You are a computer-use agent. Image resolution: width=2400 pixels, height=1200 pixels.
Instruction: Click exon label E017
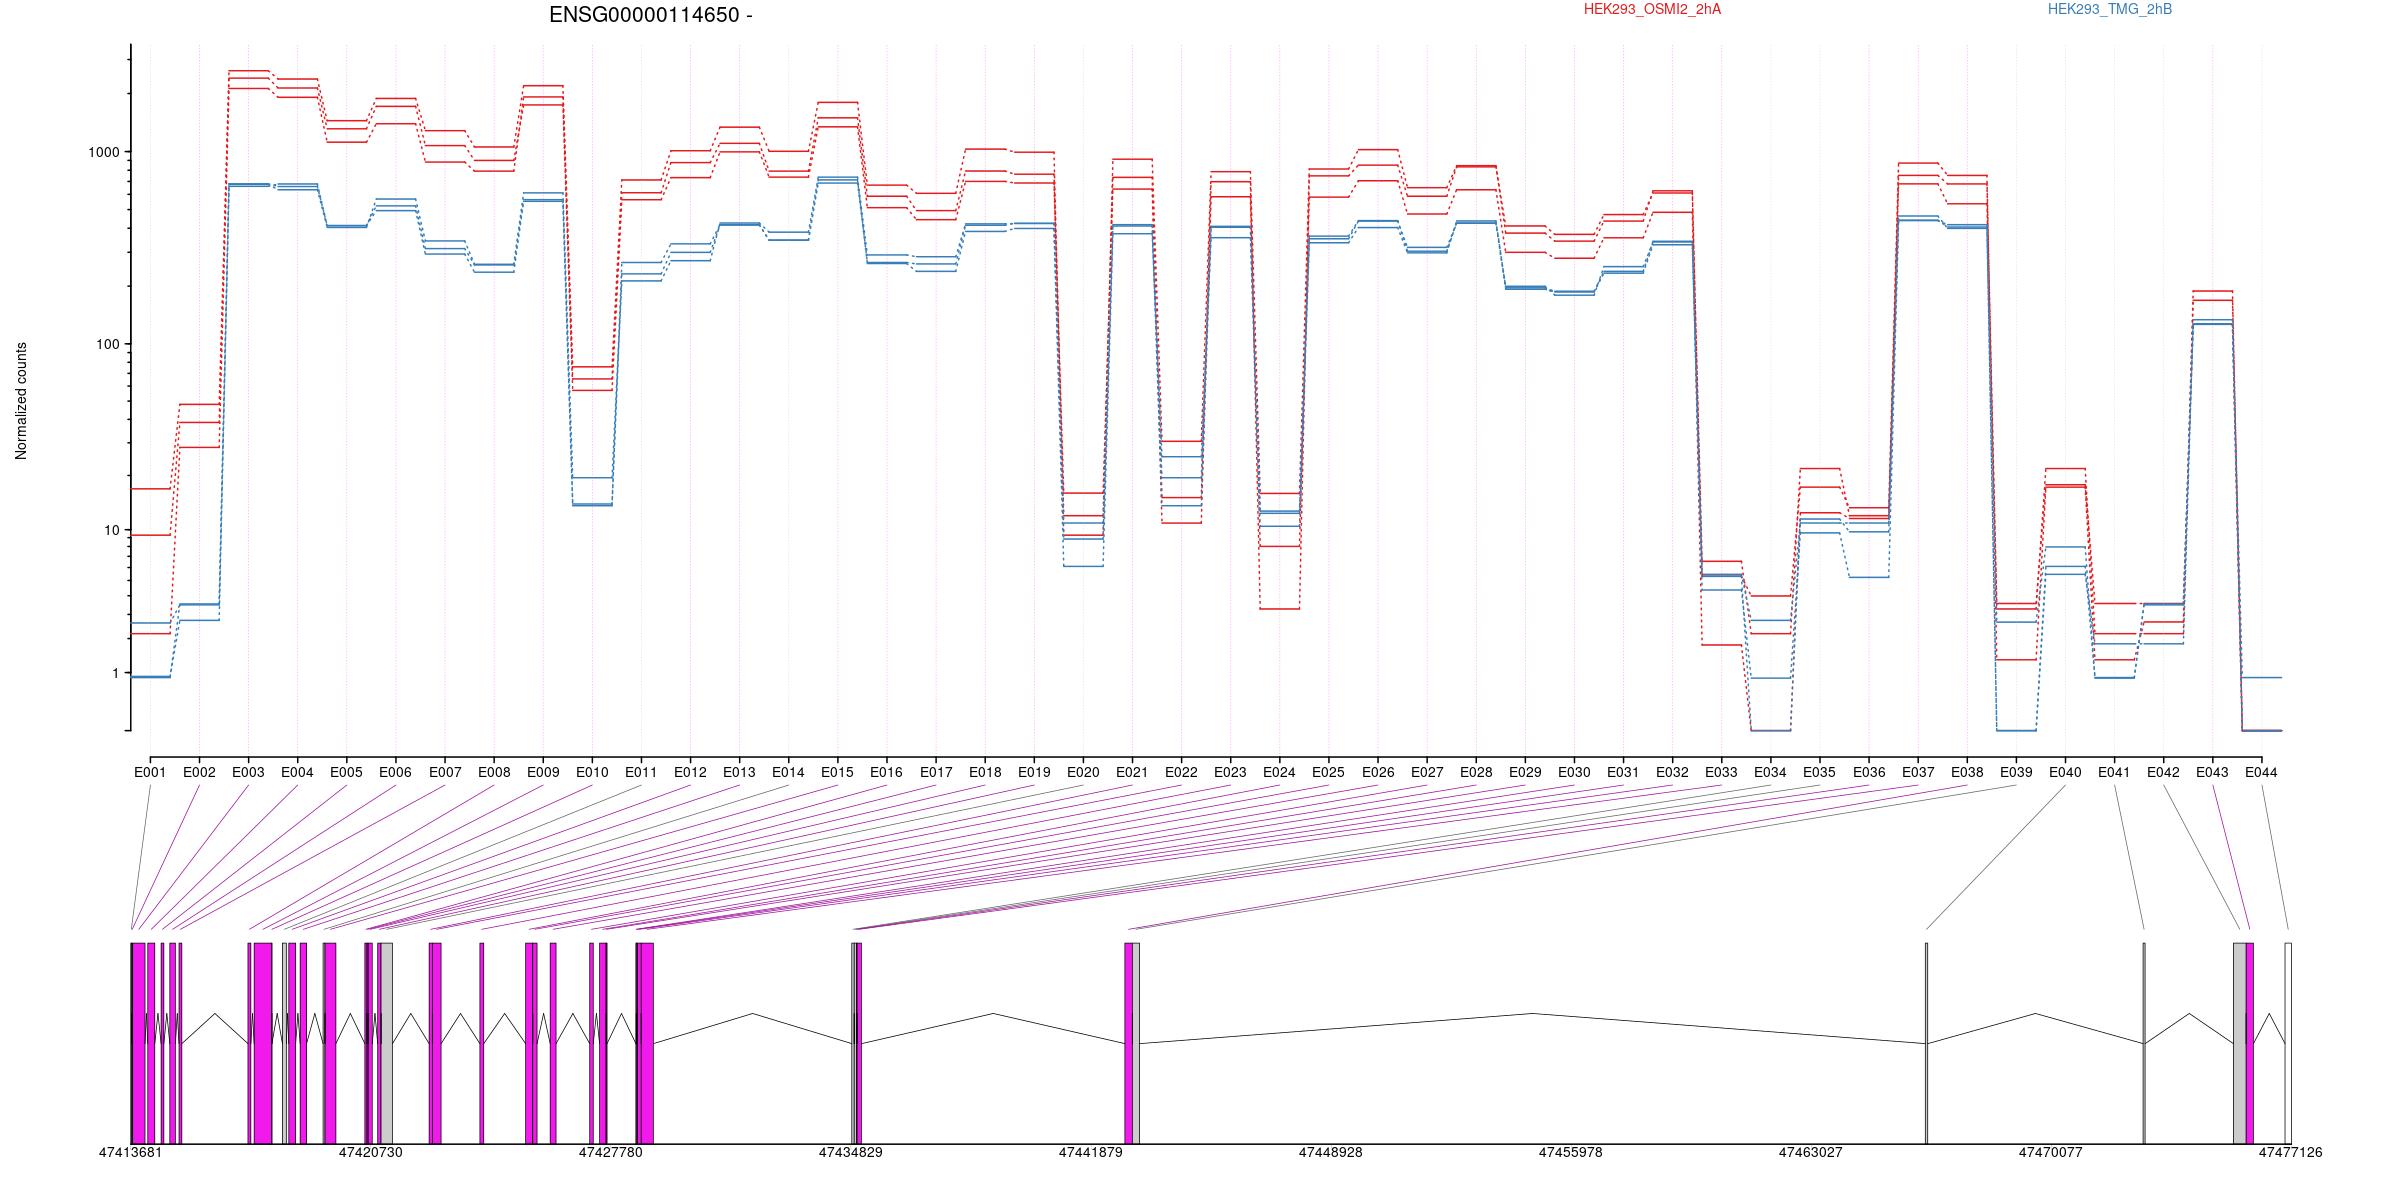[x=936, y=772]
